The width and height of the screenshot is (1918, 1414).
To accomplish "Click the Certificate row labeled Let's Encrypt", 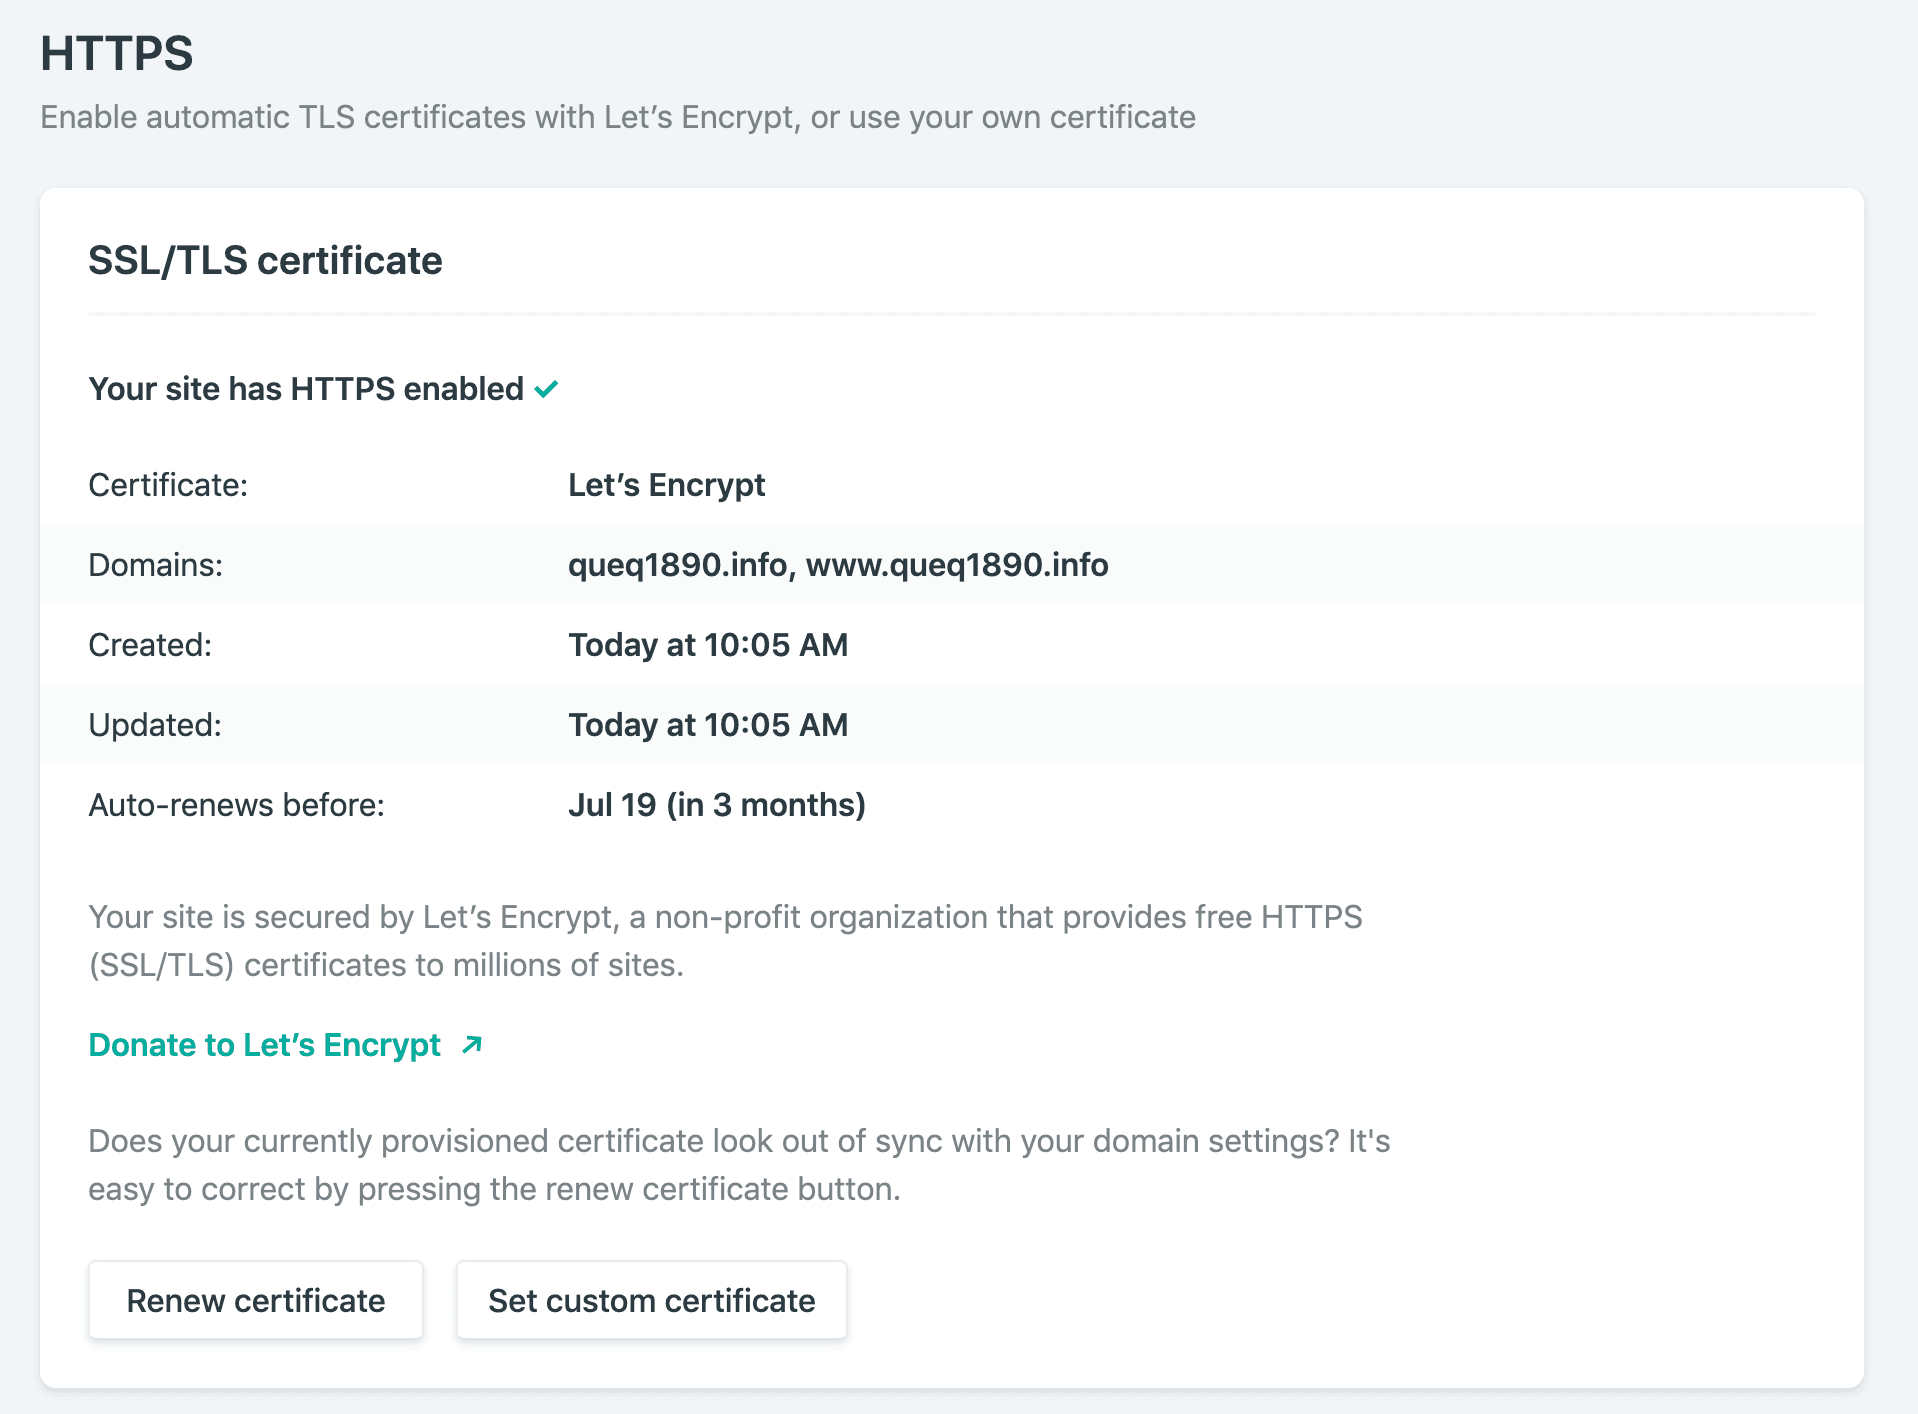I will [x=666, y=485].
